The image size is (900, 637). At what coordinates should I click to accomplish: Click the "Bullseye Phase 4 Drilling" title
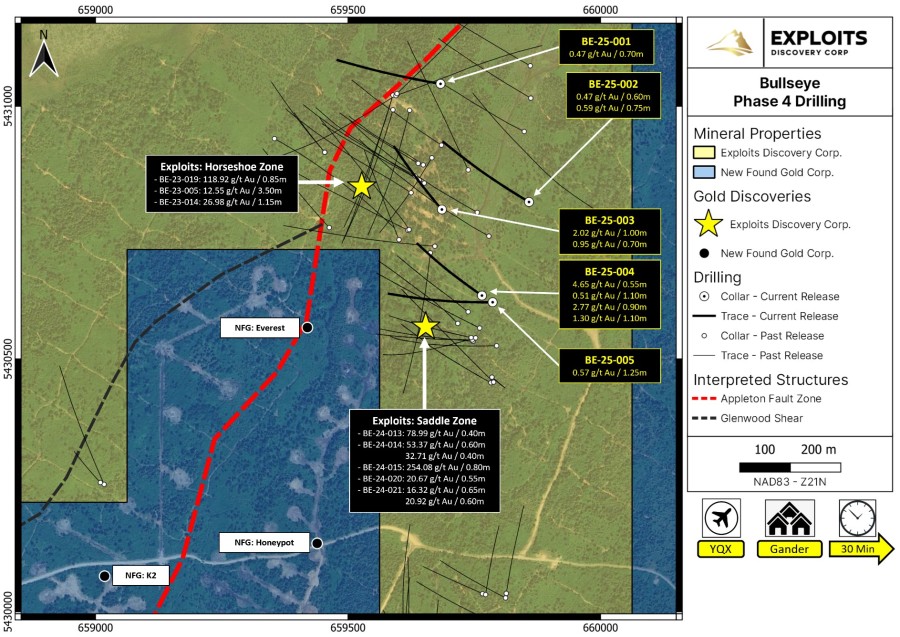click(790, 92)
